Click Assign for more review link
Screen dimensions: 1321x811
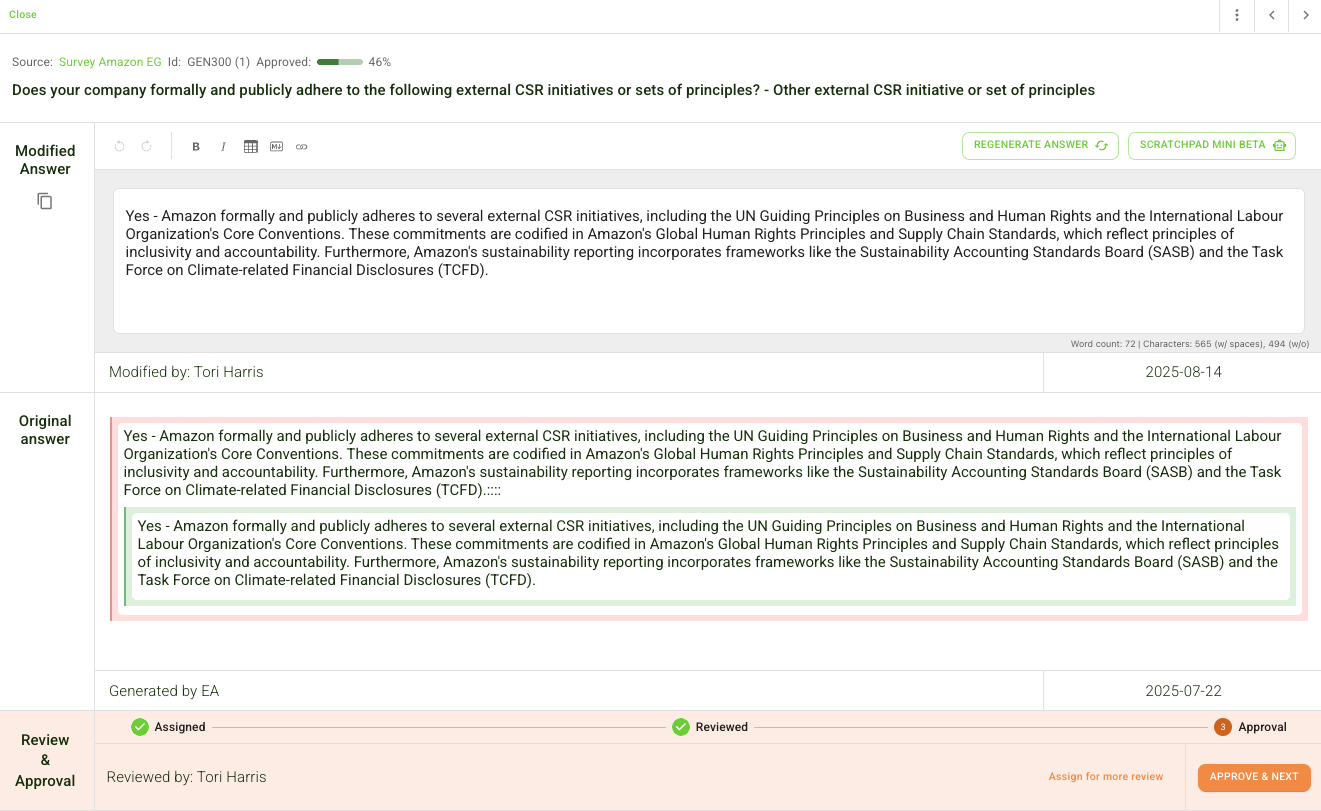pyautogui.click(x=1106, y=777)
